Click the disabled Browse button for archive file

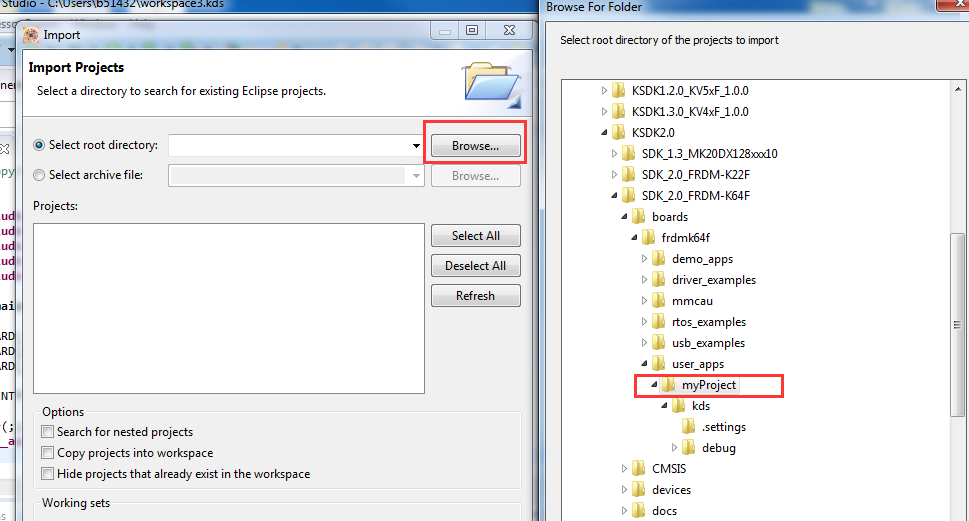coord(475,176)
